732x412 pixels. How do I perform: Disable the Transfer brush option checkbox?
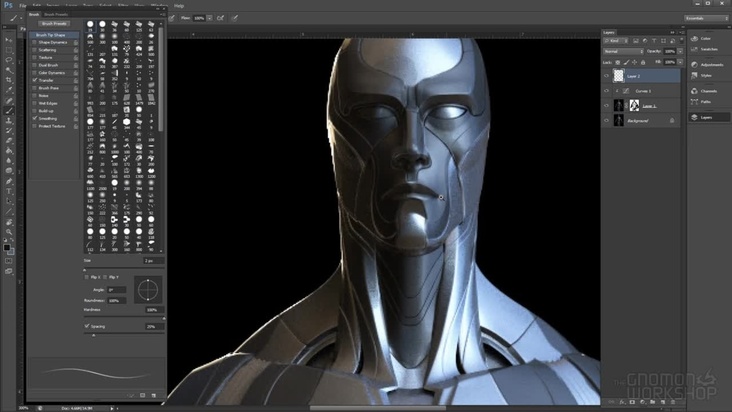35,80
